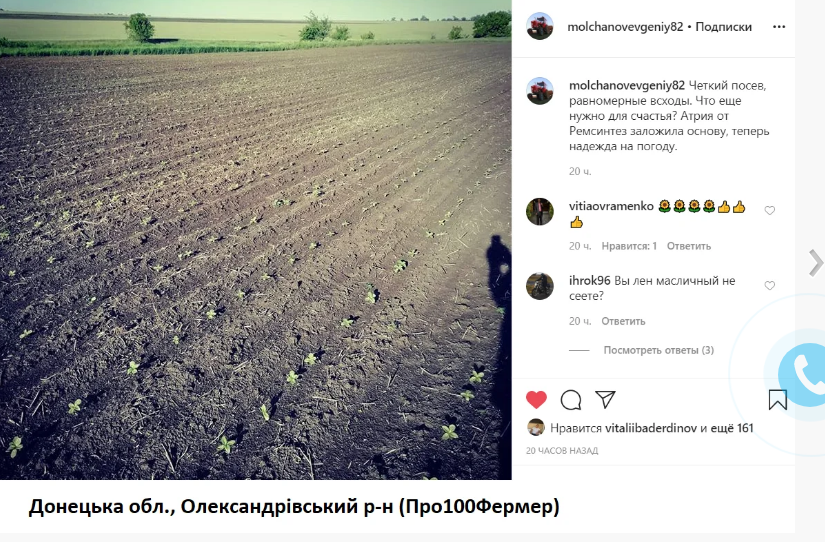Open the three-dot post options menu
Image resolution: width=825 pixels, height=542 pixels.
[779, 27]
